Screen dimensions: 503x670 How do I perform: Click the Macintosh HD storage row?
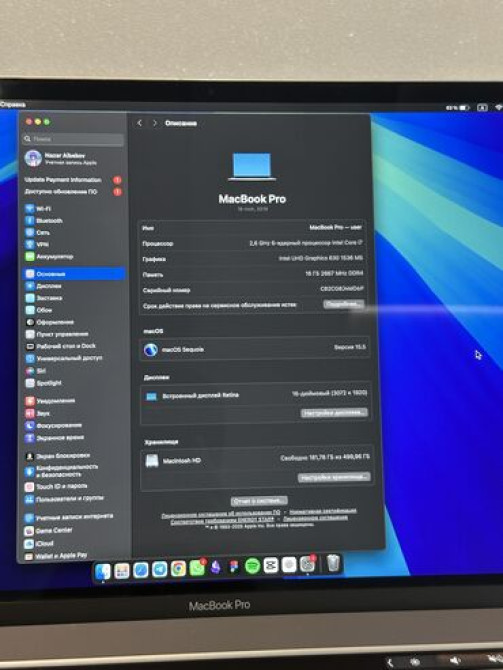[x=256, y=460]
